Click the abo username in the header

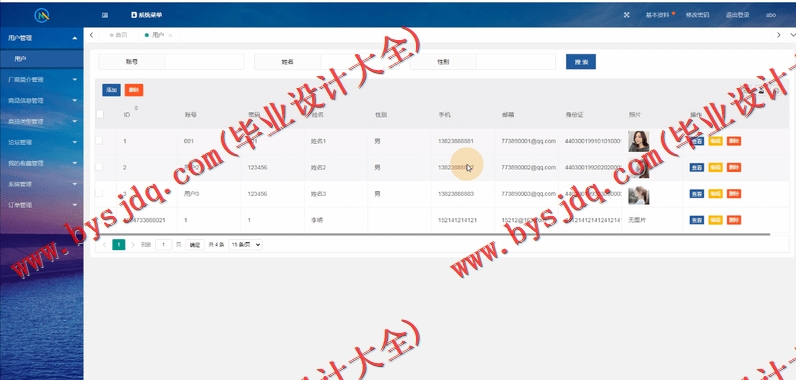(771, 15)
